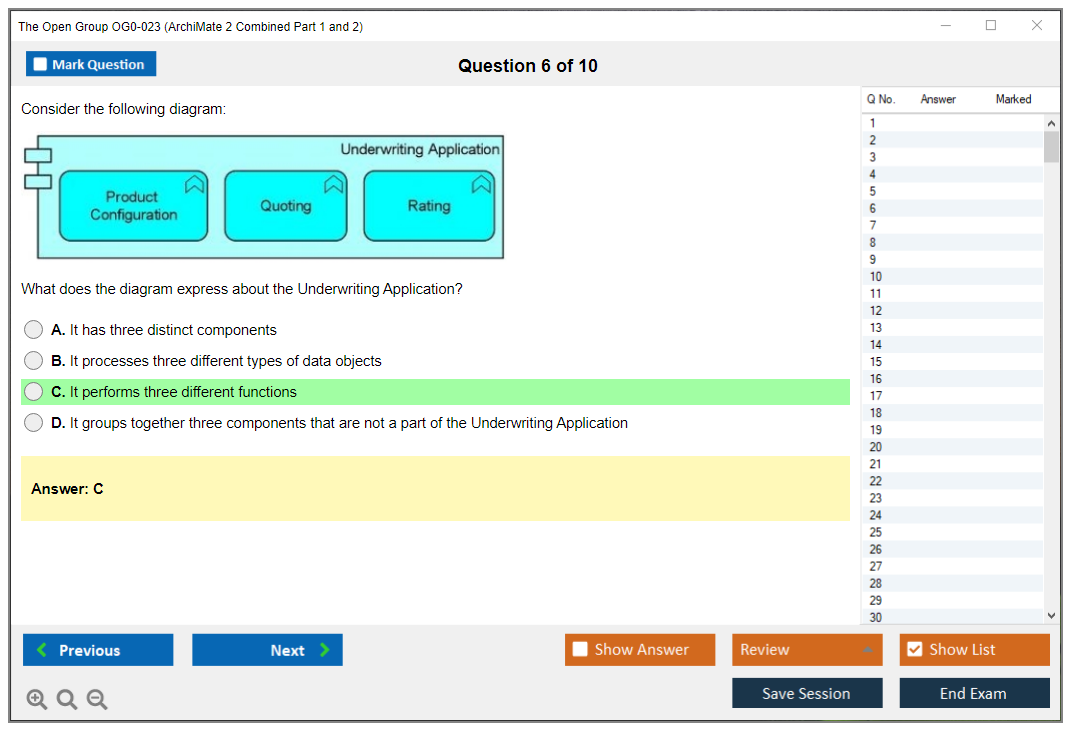
Task: Select answer A three distinct components
Action: click(34, 330)
